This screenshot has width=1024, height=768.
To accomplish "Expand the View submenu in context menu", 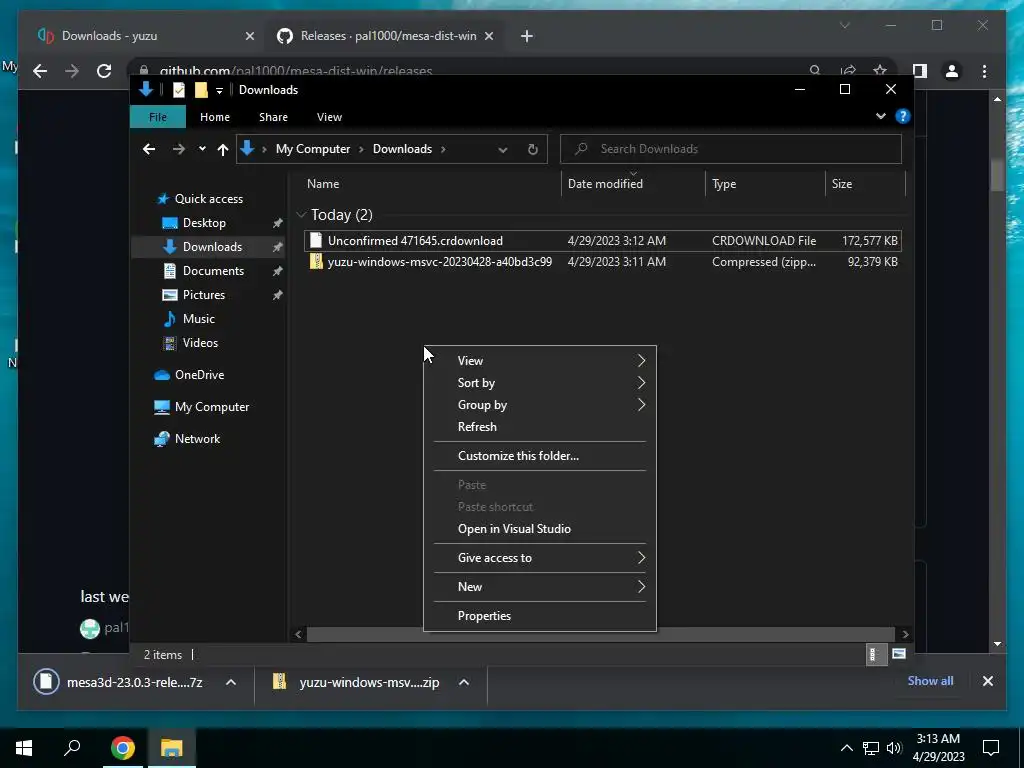I will [540, 360].
